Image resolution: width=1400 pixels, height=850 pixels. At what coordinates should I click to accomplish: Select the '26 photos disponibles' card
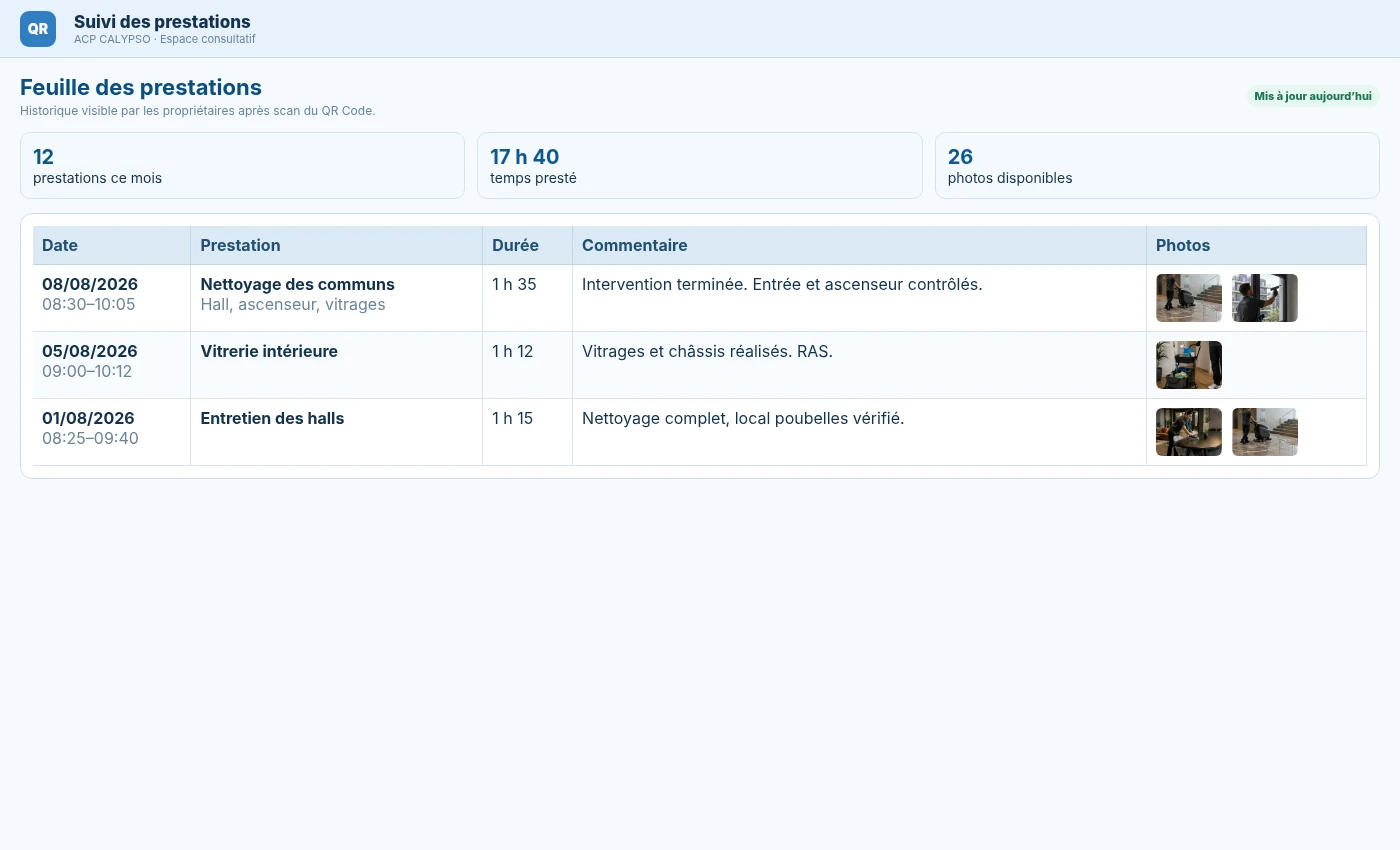pyautogui.click(x=1157, y=166)
